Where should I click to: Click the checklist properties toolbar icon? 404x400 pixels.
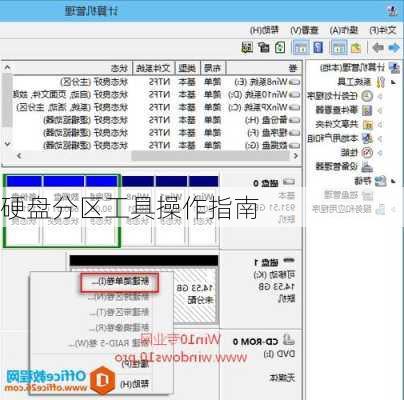(x=247, y=48)
